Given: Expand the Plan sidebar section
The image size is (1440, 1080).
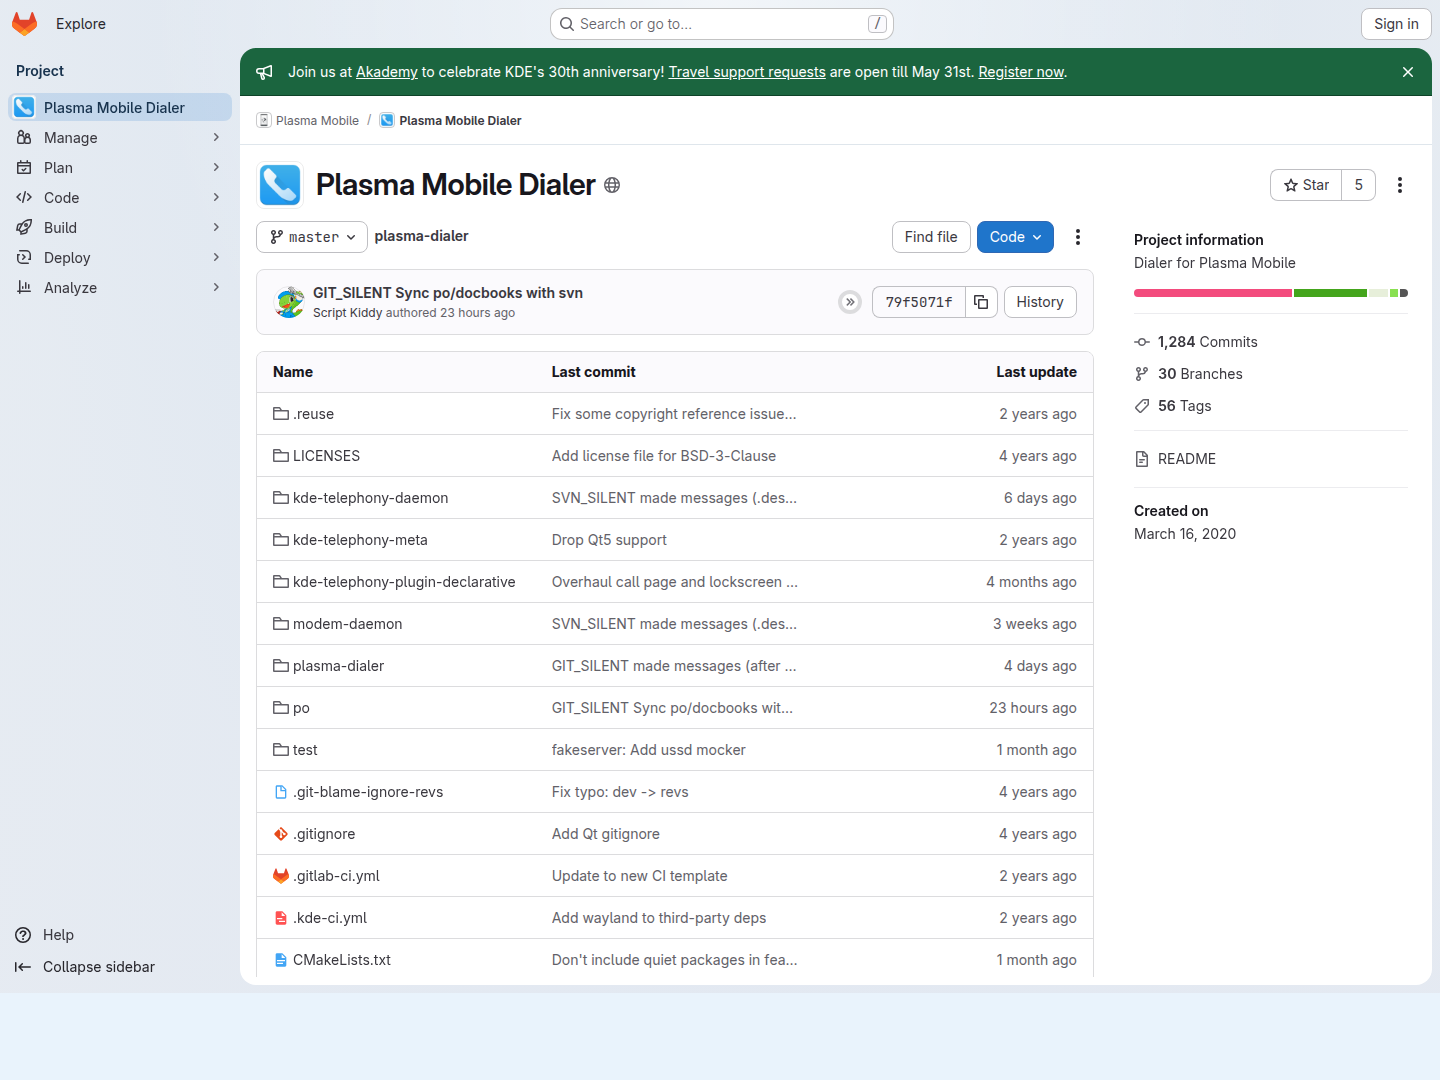Looking at the screenshot, I should point(120,168).
